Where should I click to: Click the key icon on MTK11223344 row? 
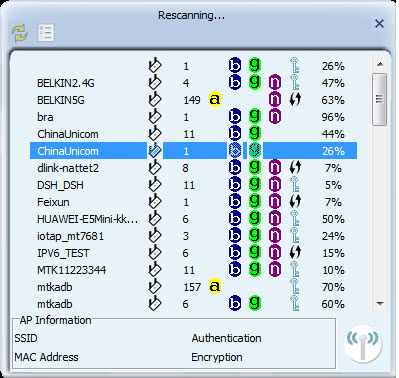295,269
